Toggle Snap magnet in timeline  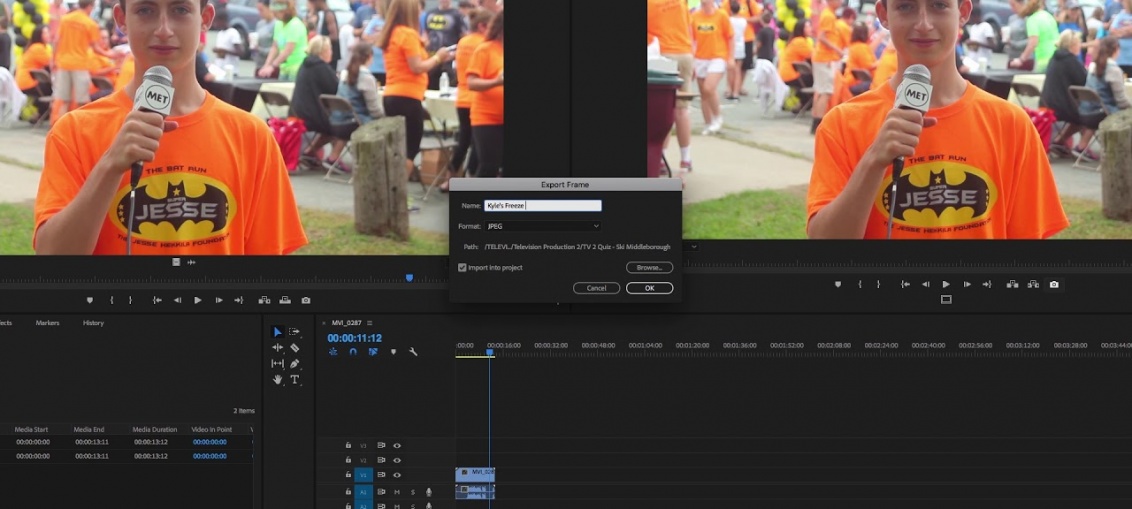pos(353,352)
